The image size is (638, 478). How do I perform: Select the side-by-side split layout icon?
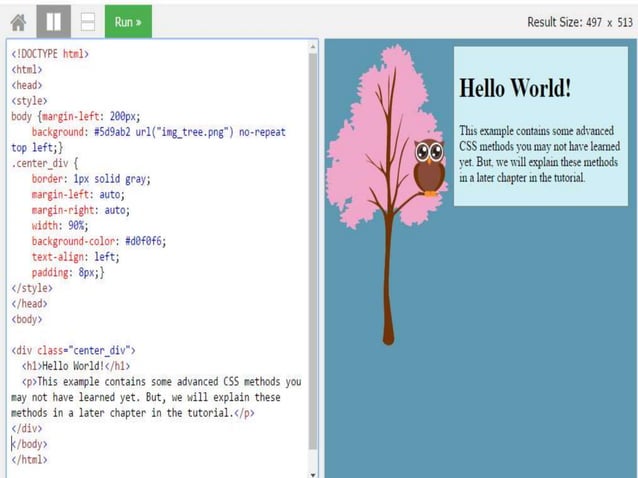[x=53, y=21]
